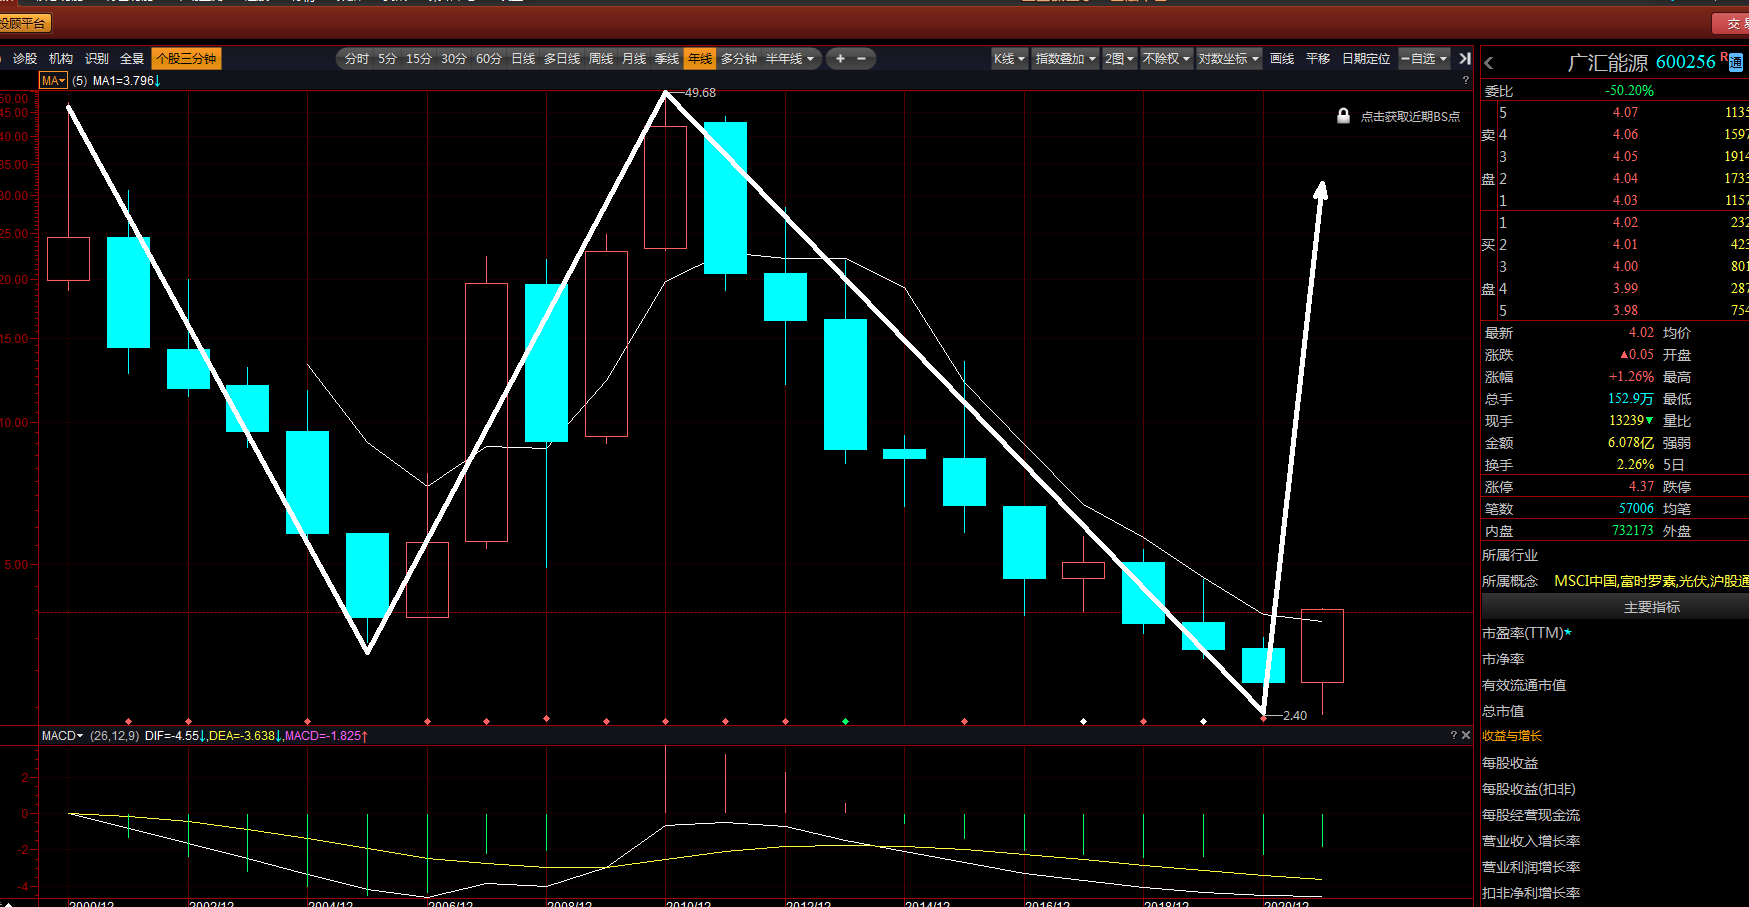
Task: Click the DIF=-4.55 MACD readout
Action: point(175,735)
